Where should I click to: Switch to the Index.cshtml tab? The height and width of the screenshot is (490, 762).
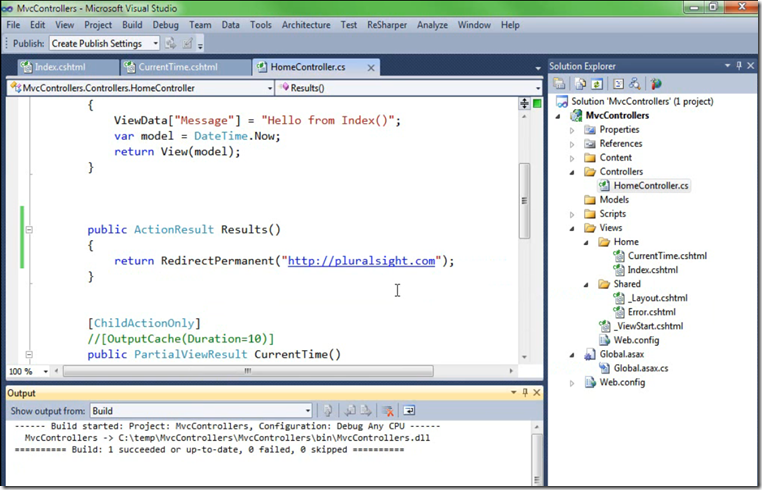coord(69,67)
